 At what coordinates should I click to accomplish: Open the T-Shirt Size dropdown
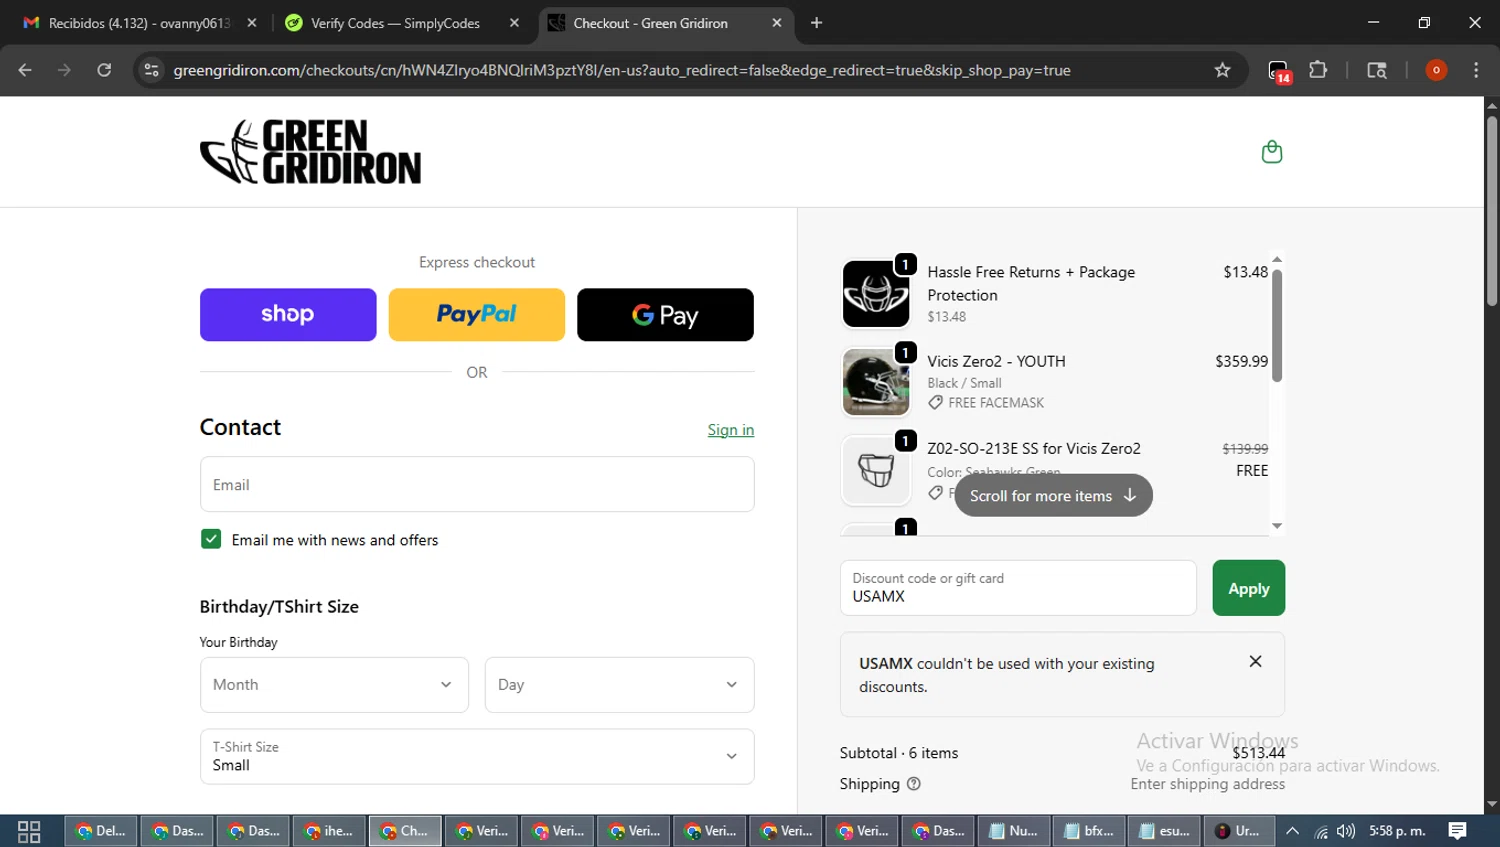(477, 757)
